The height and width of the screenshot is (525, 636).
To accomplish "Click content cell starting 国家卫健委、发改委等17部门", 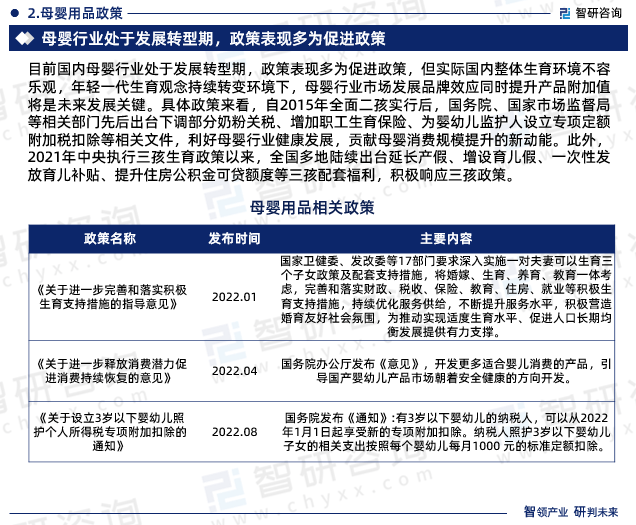I will pos(446,296).
